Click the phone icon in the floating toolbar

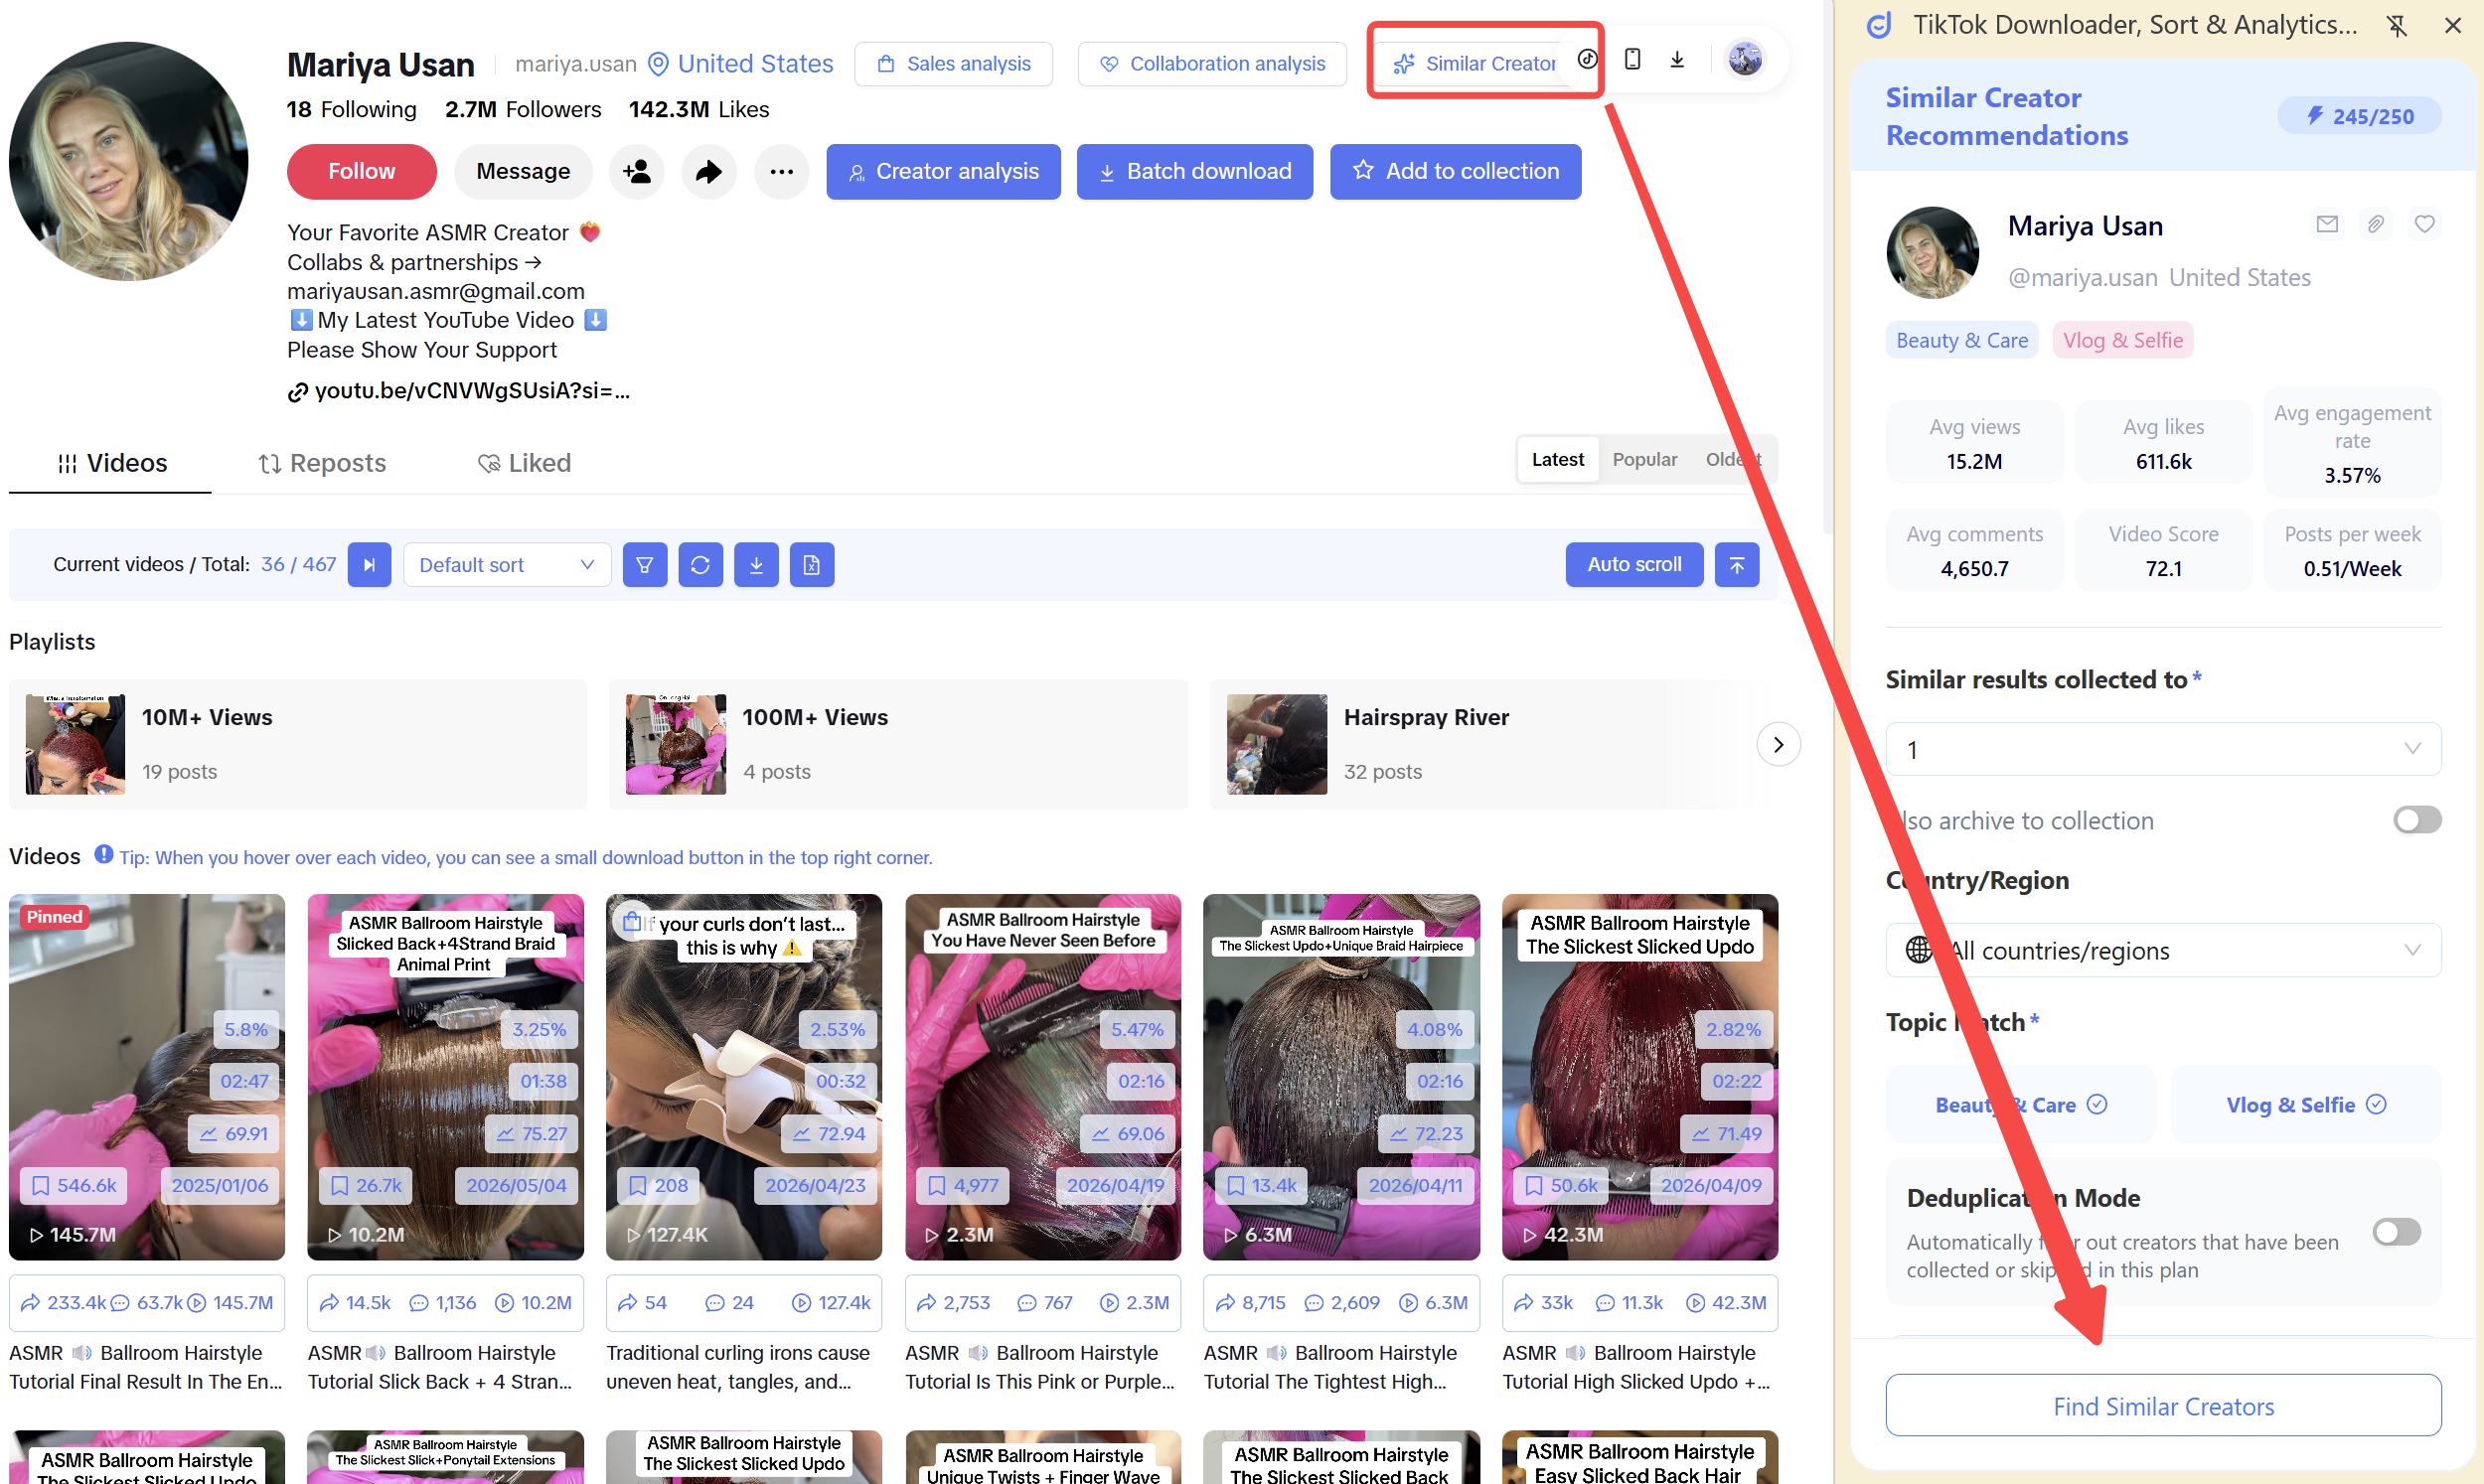coord(1632,59)
